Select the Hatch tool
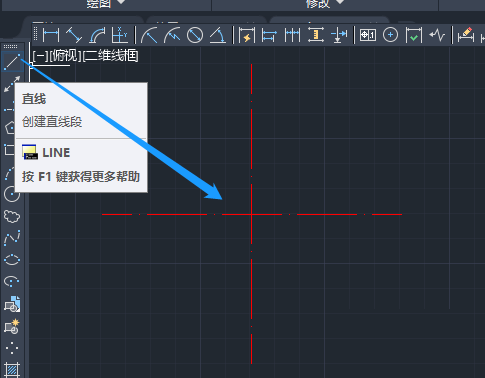485x378 pixels. [x=12, y=369]
